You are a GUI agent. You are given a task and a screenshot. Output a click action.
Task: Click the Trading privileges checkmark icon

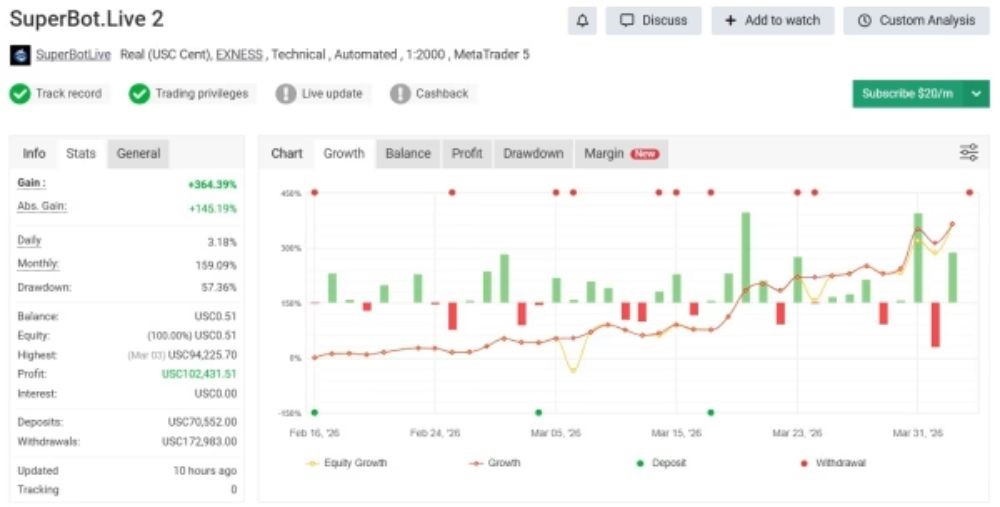pos(139,94)
